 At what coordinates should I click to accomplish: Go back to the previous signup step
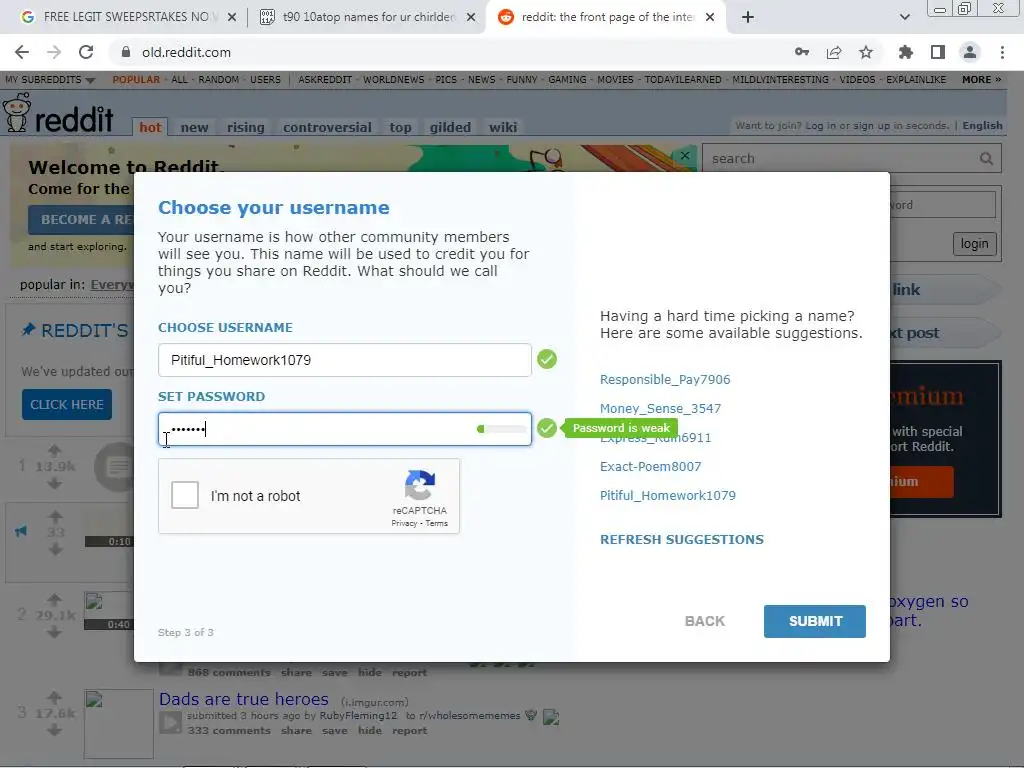705,621
